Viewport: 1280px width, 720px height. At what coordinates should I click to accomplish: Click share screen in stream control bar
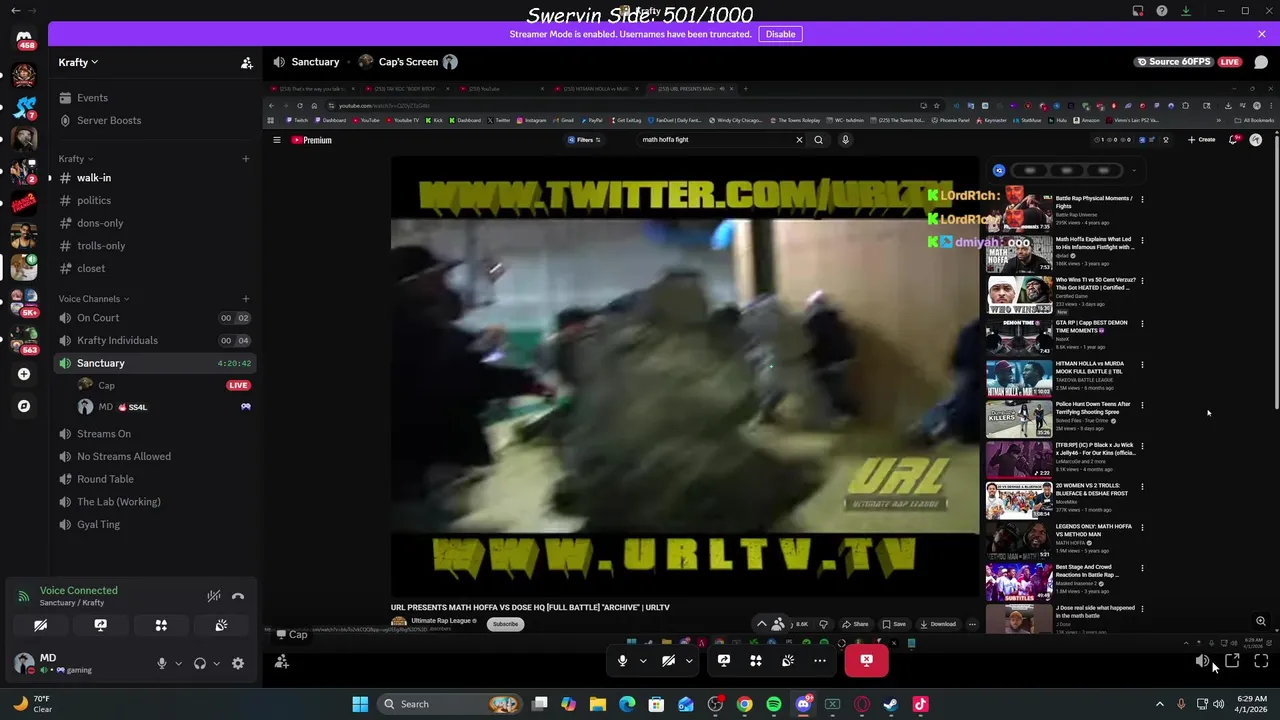click(724, 660)
